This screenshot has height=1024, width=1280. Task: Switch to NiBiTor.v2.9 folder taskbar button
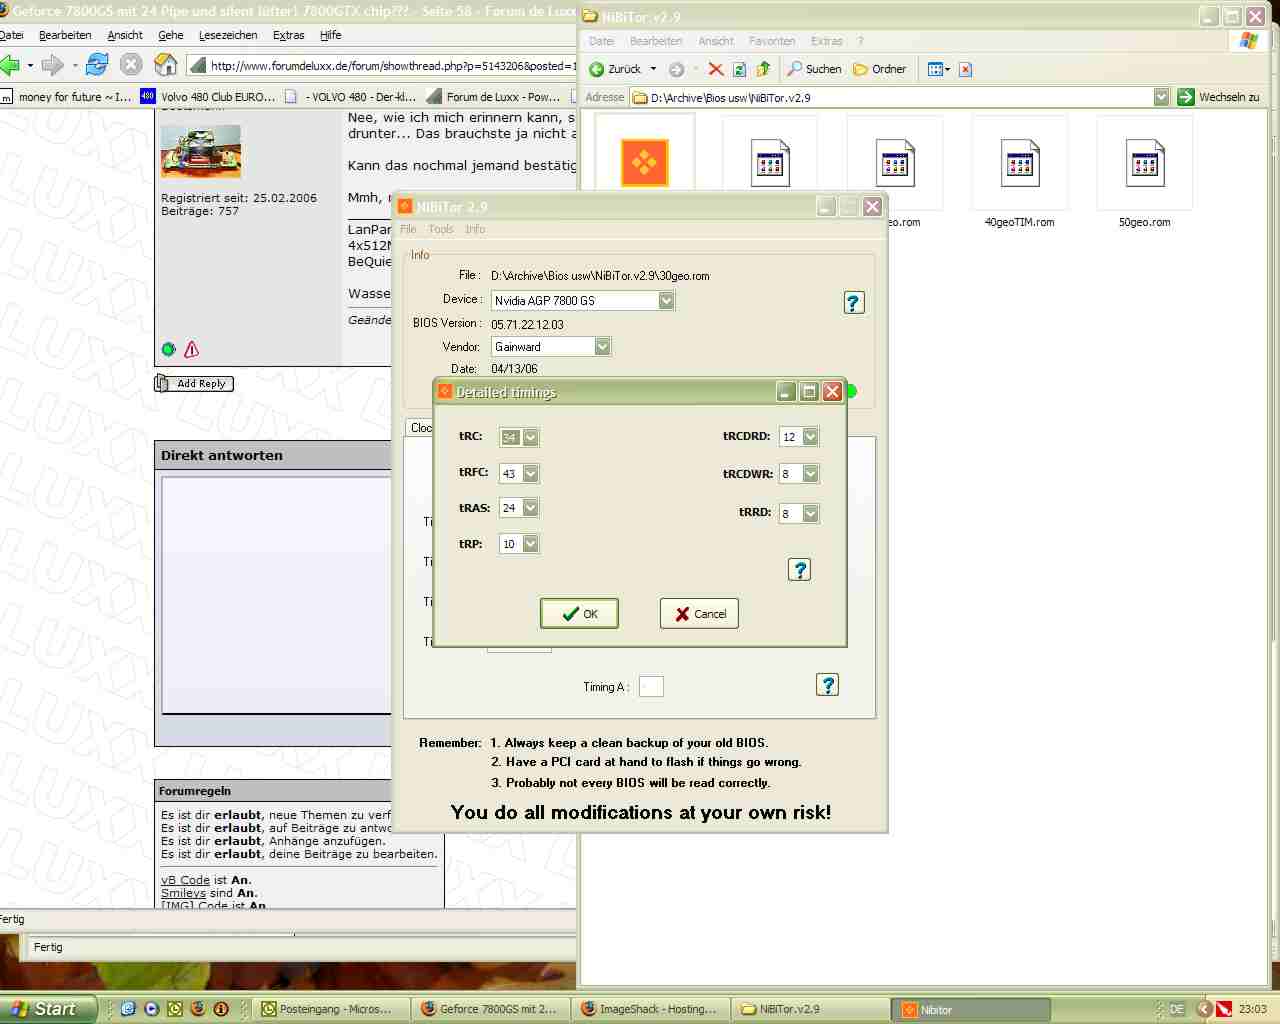809,1009
